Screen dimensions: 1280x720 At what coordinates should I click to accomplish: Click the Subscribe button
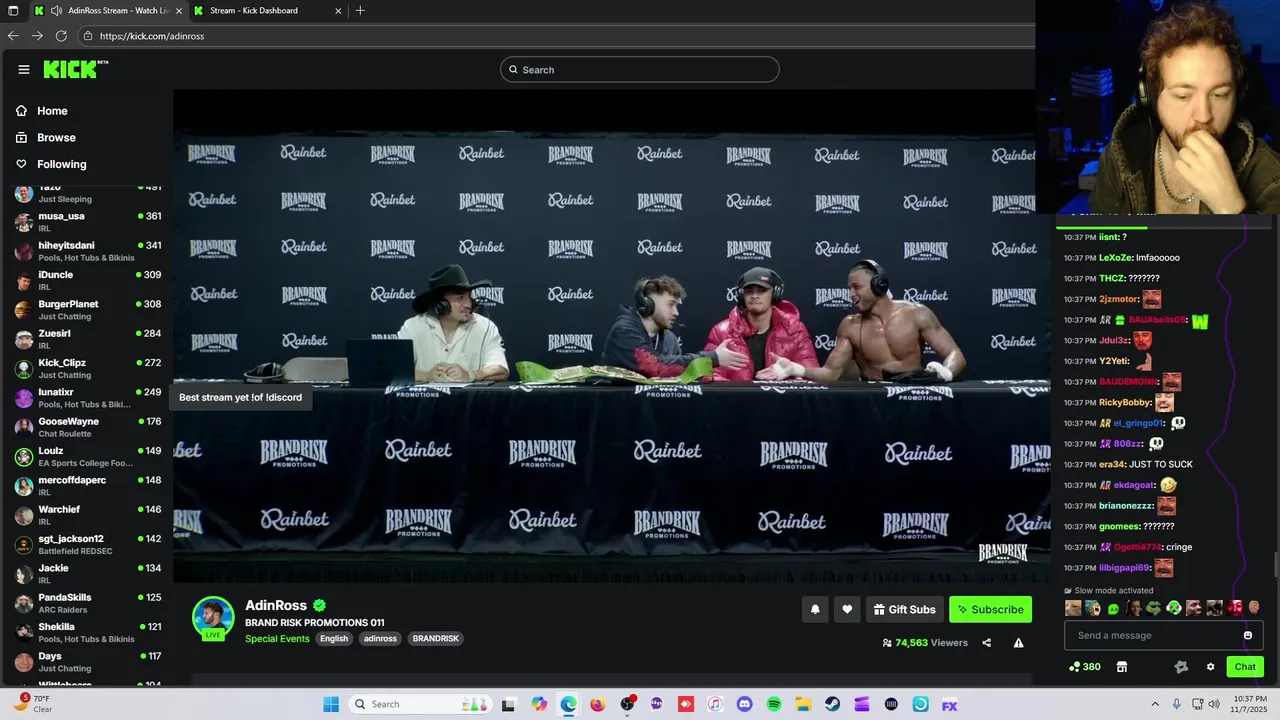pos(990,609)
